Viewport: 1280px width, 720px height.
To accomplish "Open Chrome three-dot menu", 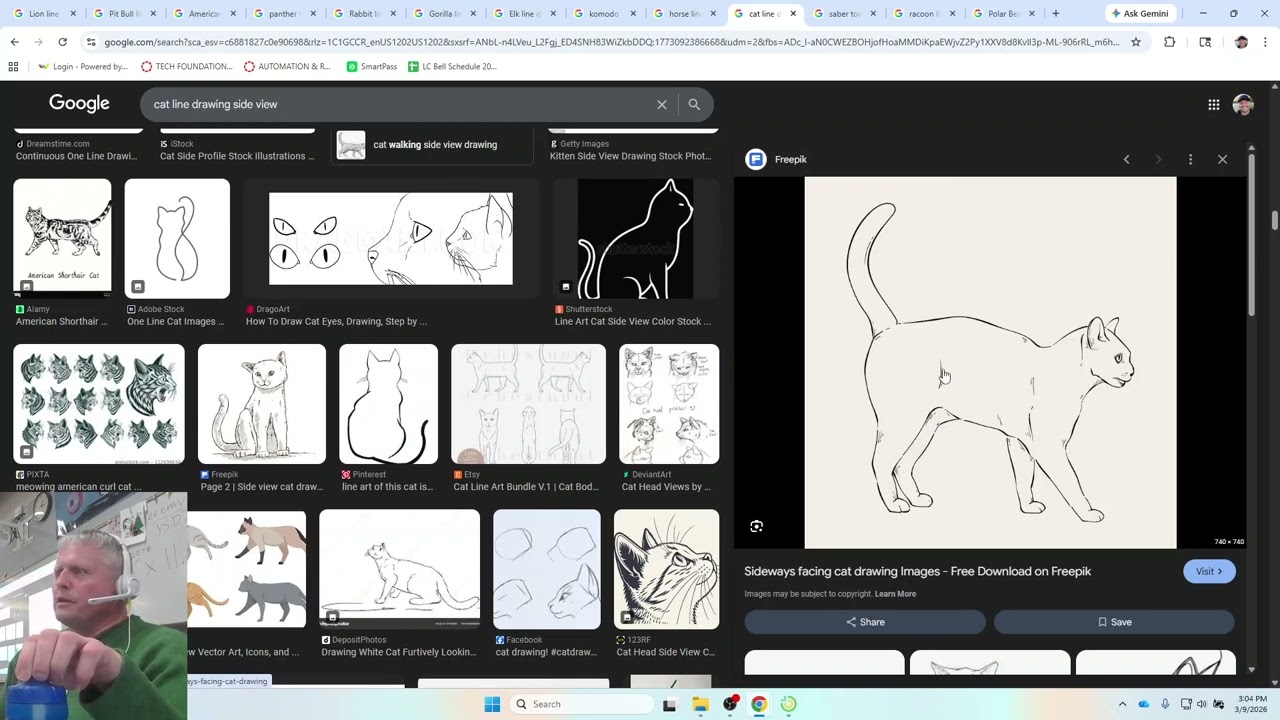I will coord(1265,42).
